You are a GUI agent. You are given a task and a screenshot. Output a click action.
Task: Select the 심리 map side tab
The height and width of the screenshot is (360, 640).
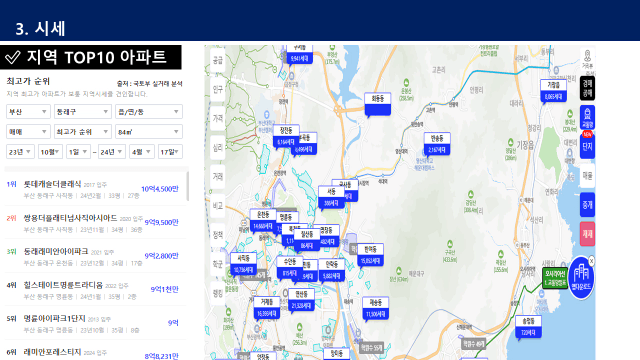tap(218, 147)
